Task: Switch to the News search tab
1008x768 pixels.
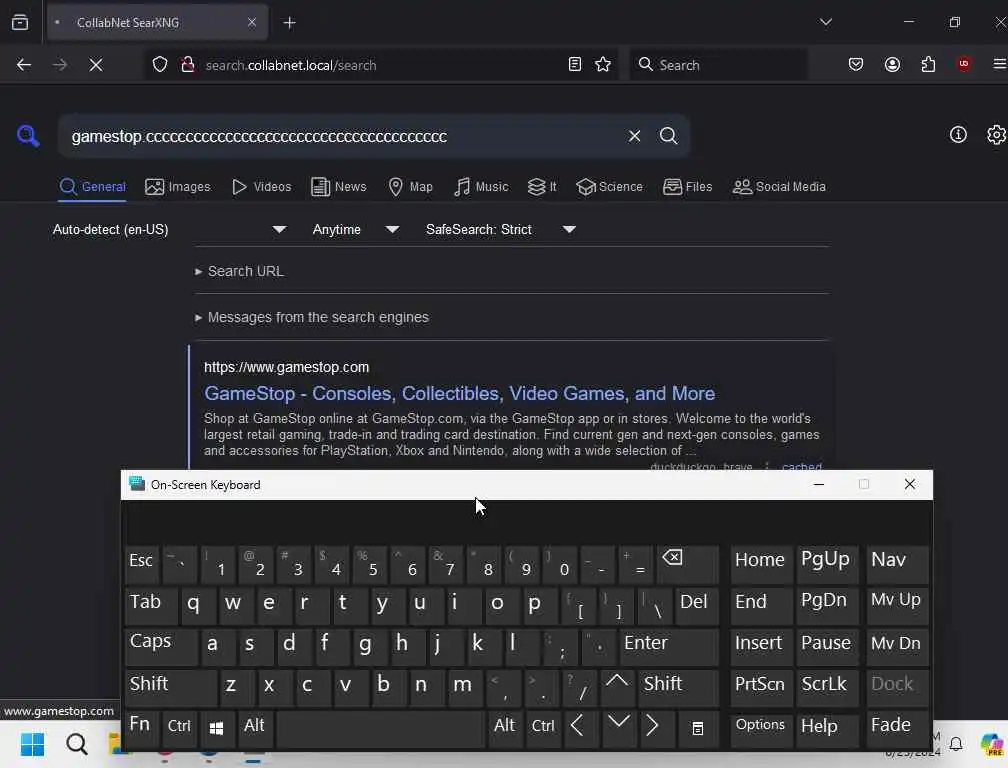Action: 338,187
